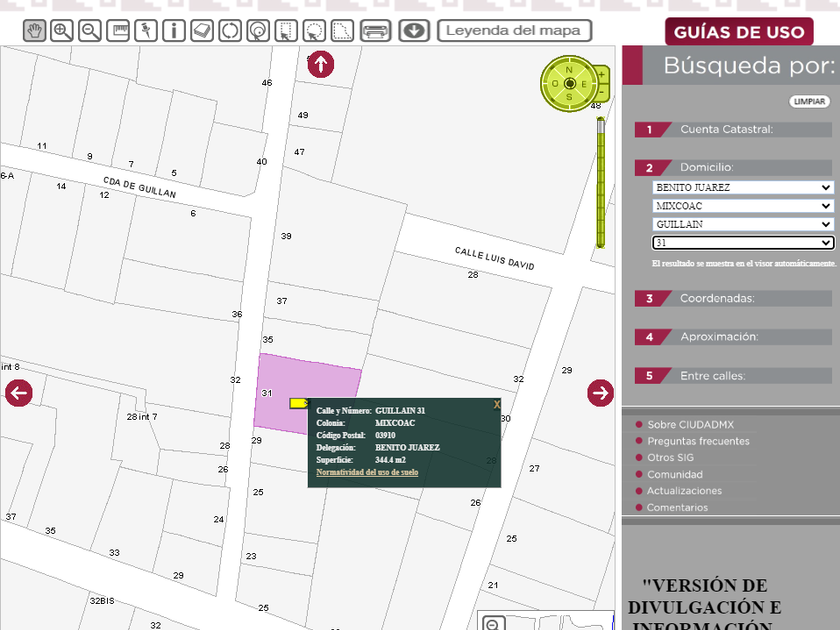This screenshot has width=840, height=630.
Task: Expand the Coordenadas search section
Action: [x=718, y=298]
